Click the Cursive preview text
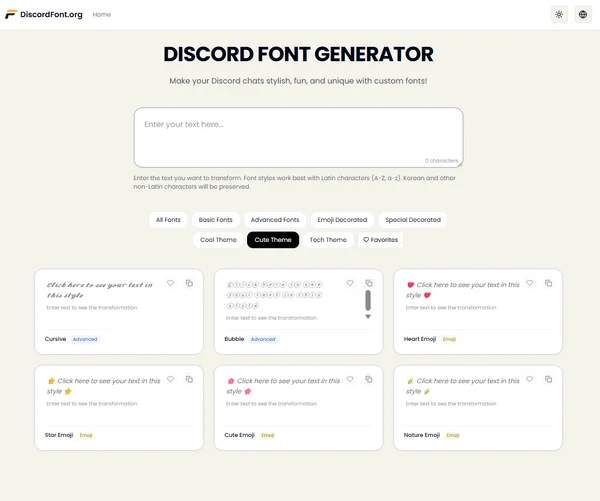 (x=99, y=290)
